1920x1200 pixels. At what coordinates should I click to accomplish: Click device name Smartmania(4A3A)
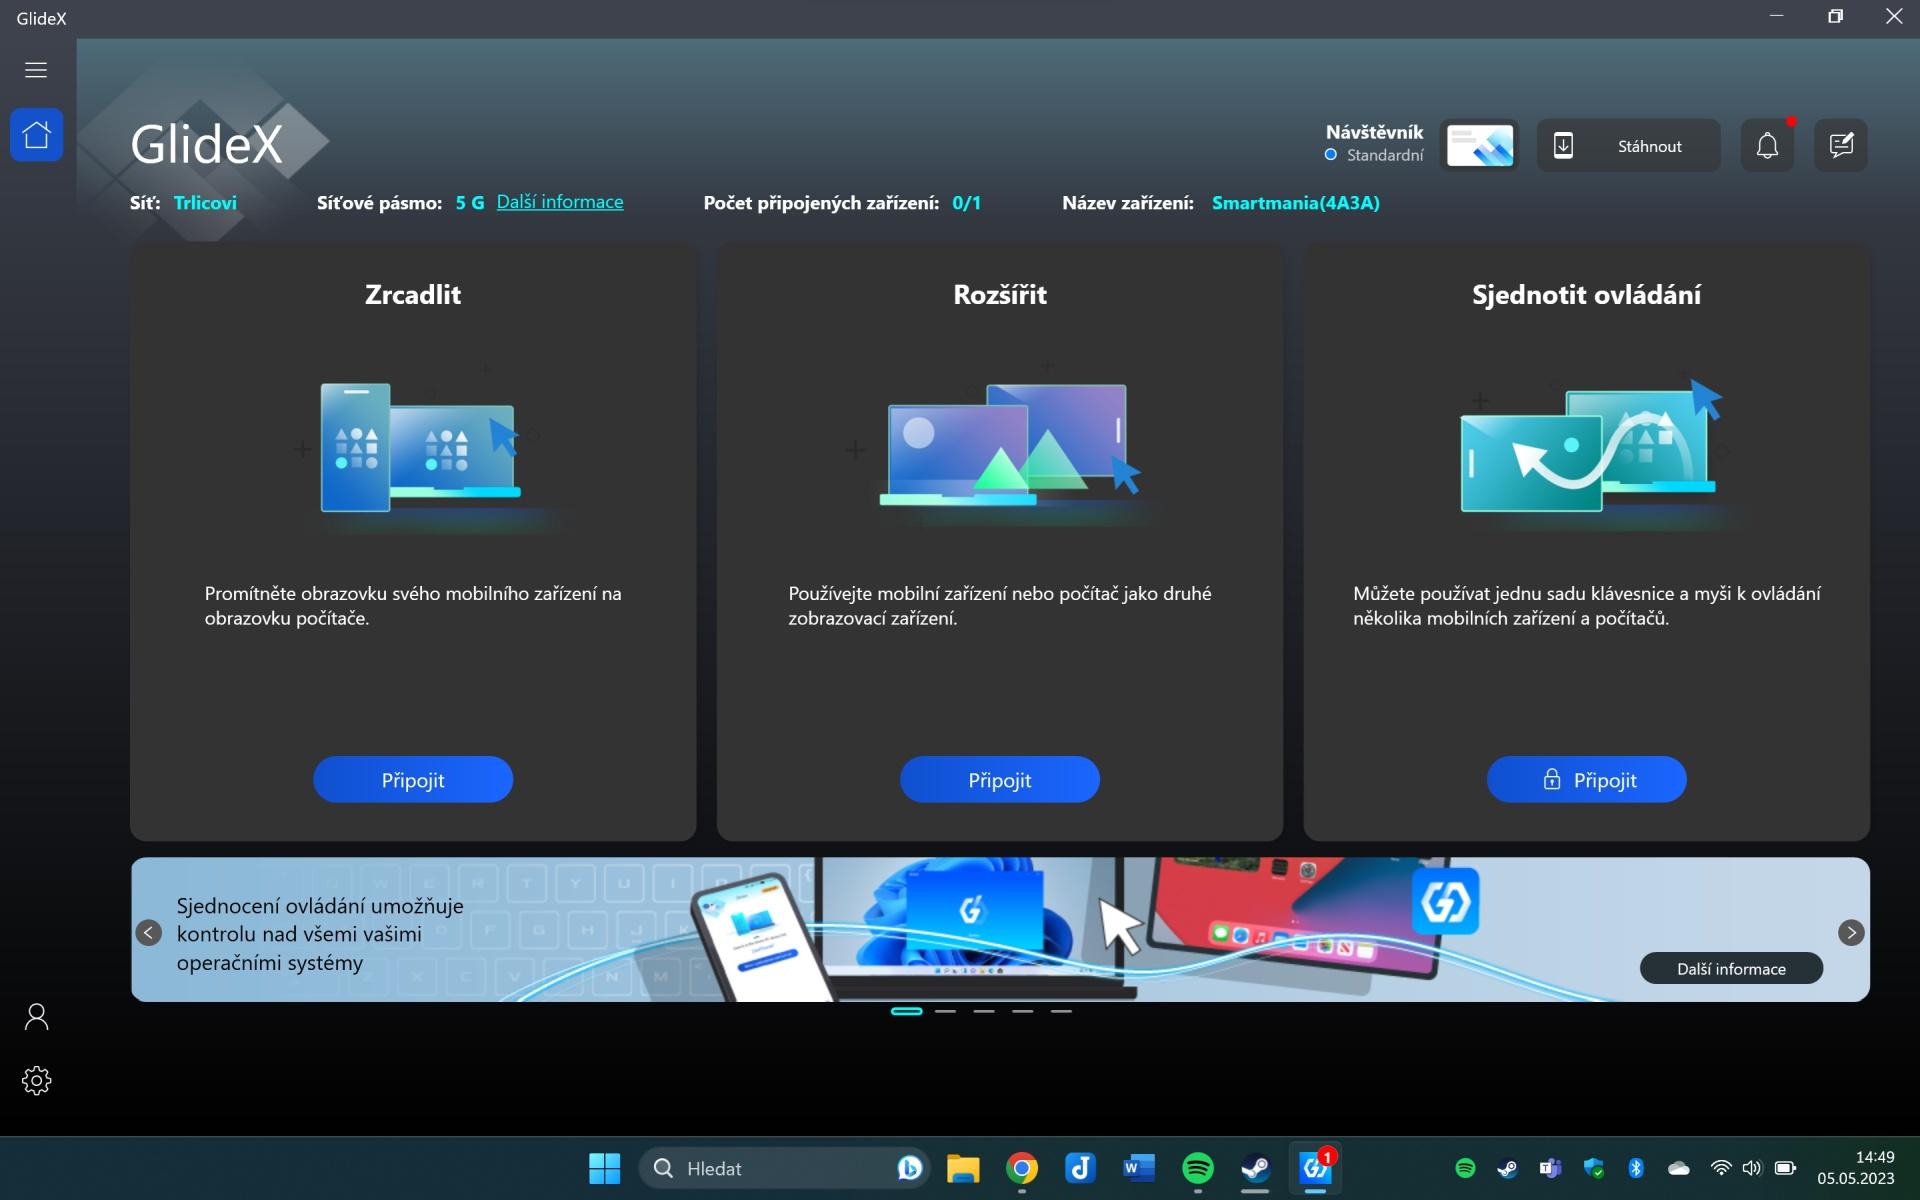(1296, 202)
